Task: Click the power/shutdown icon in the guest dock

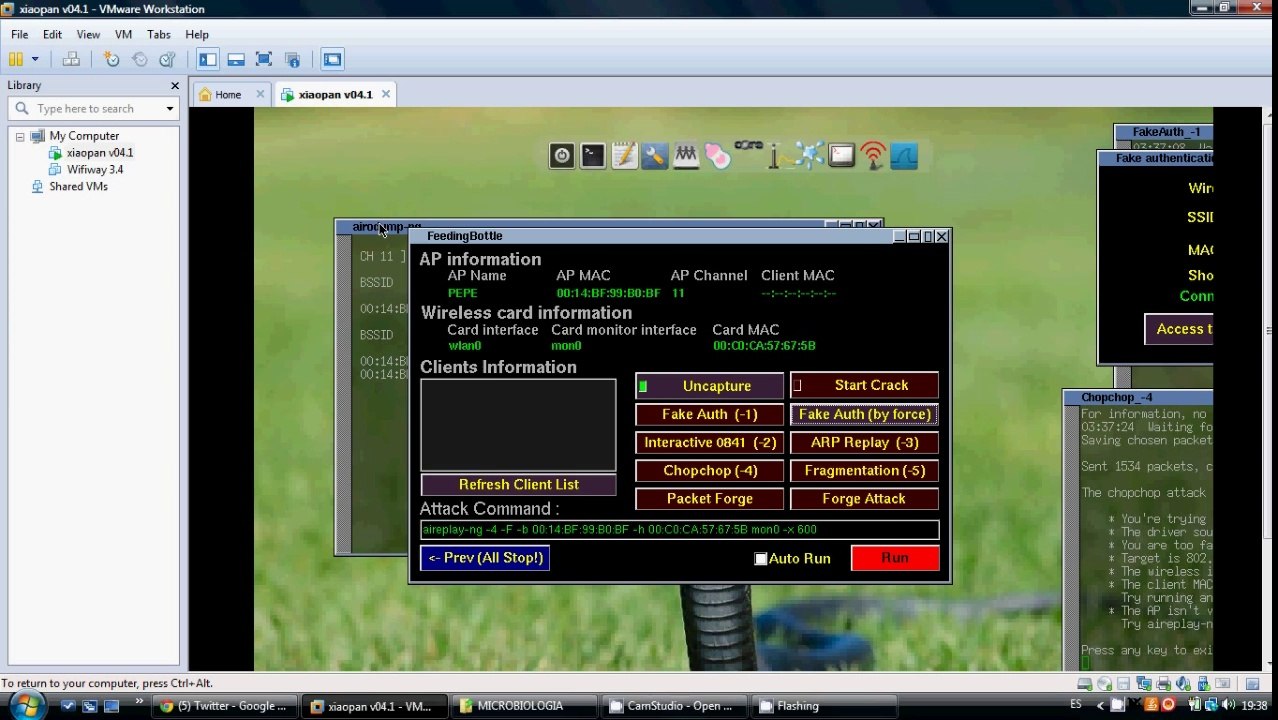Action: tap(562, 156)
